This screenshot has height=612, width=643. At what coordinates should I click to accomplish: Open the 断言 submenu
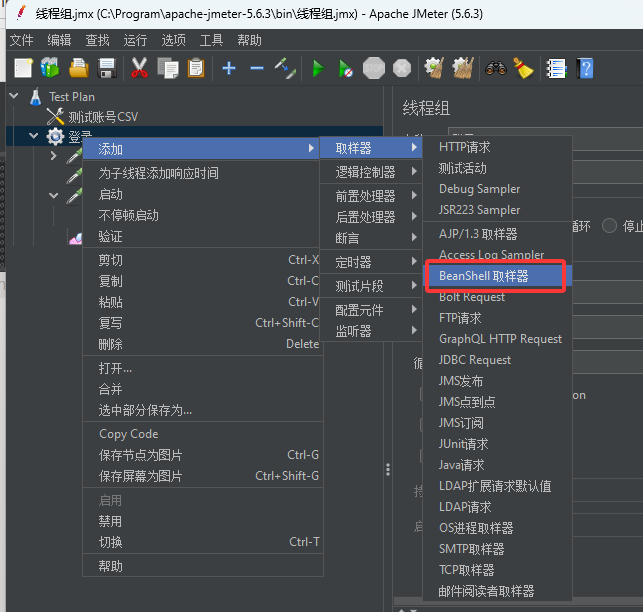(x=371, y=237)
